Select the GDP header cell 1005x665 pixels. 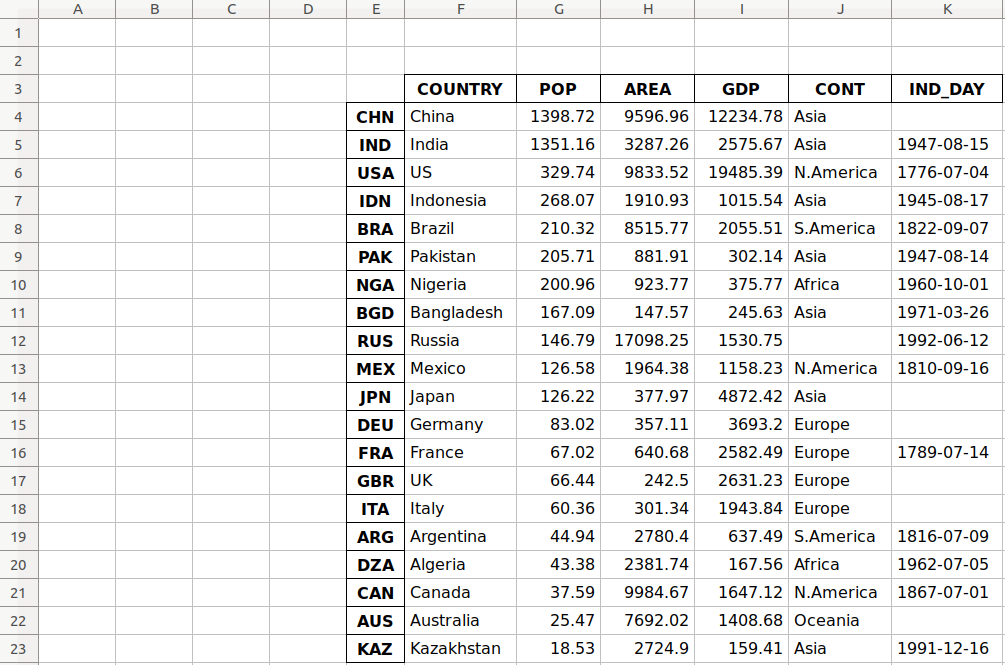coord(741,88)
